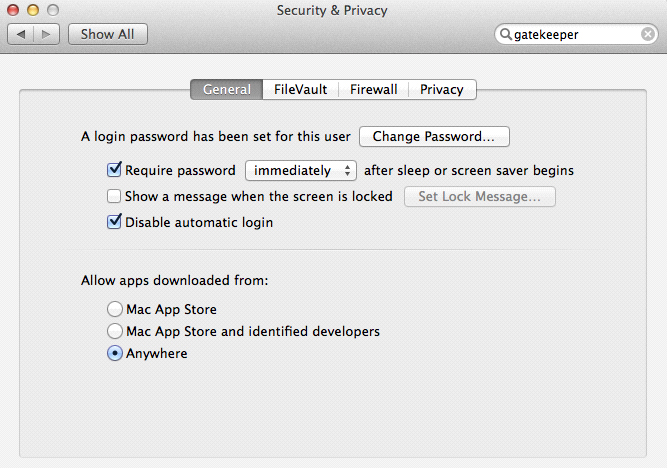Open the Firewall tab
Viewport: 667px width, 468px height.
(x=373, y=89)
